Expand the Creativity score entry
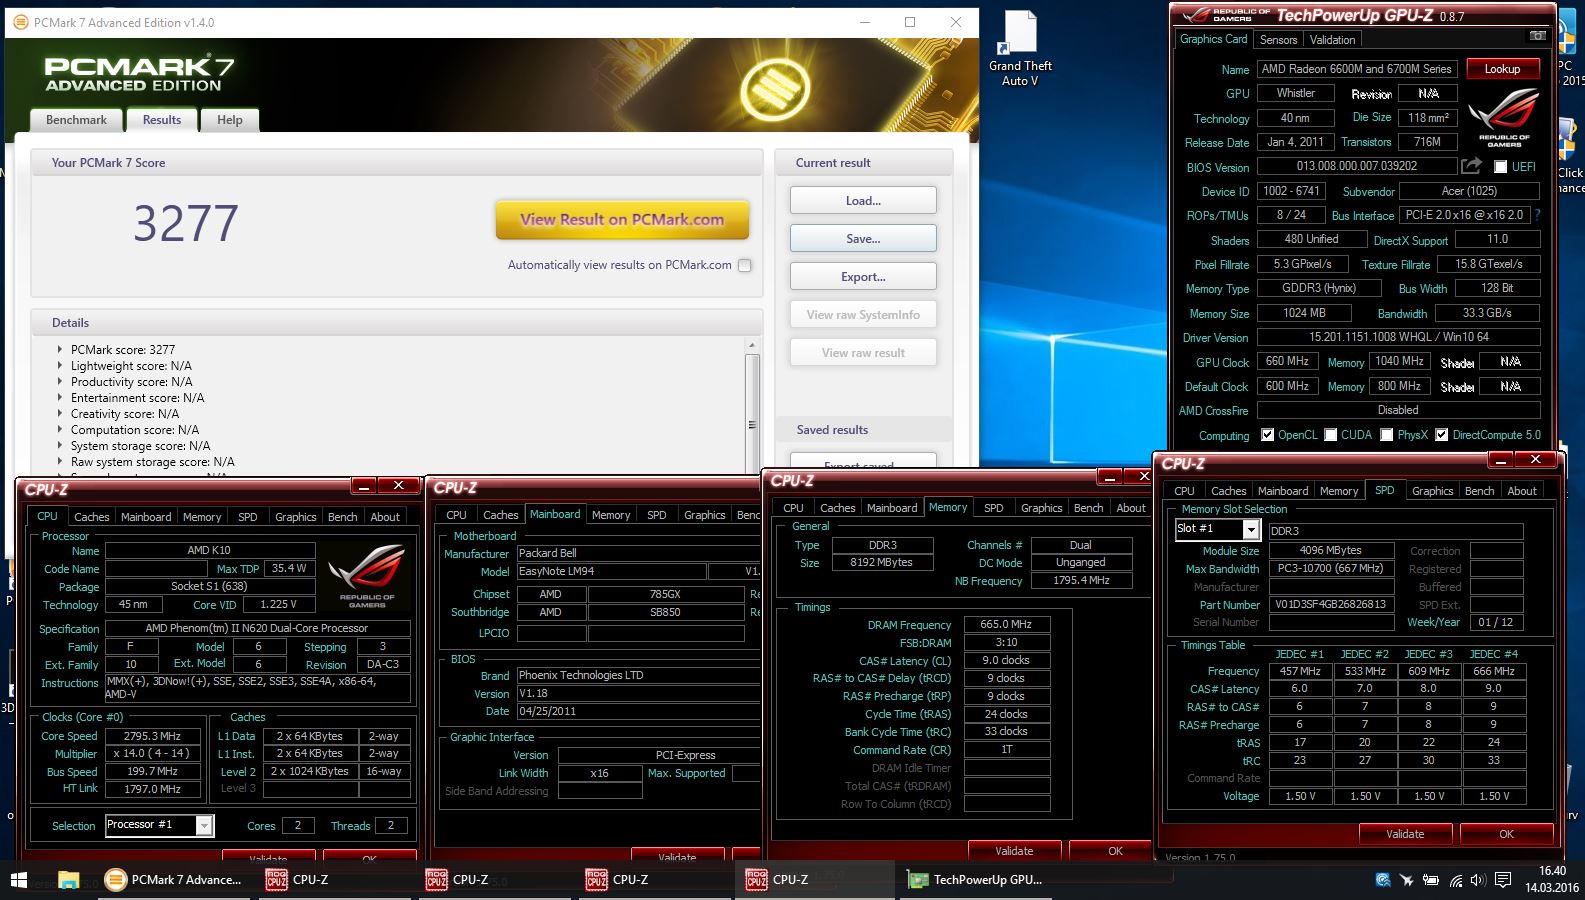The height and width of the screenshot is (900, 1585). coord(60,414)
